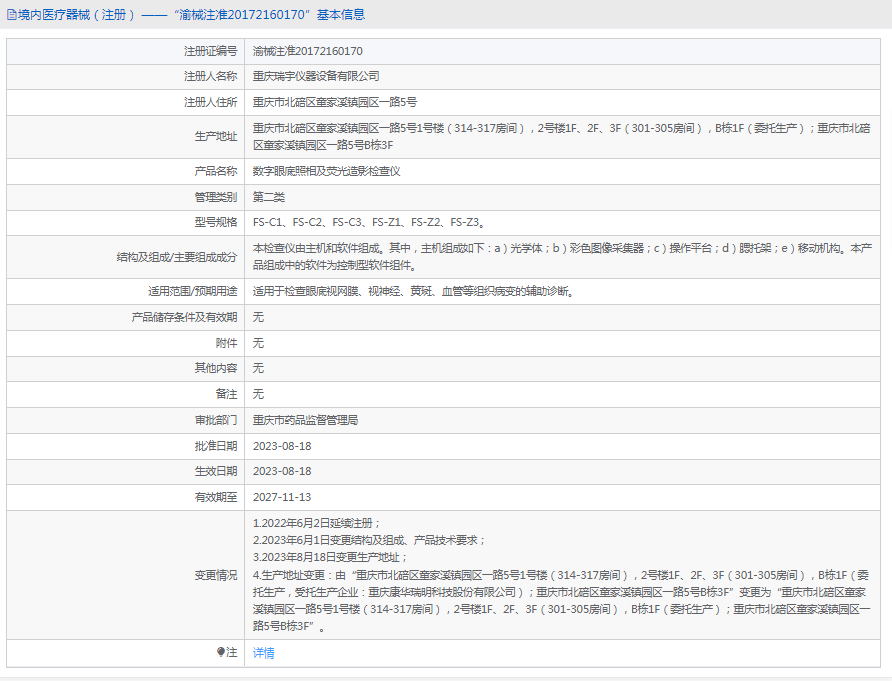892x681 pixels.
Task: Click production address value mentioning 314-317房间
Action: point(561,137)
